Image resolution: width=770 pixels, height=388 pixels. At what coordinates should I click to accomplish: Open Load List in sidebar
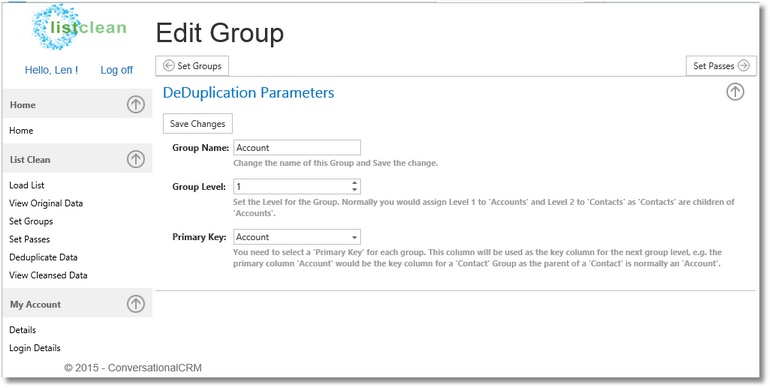pyautogui.click(x=27, y=185)
